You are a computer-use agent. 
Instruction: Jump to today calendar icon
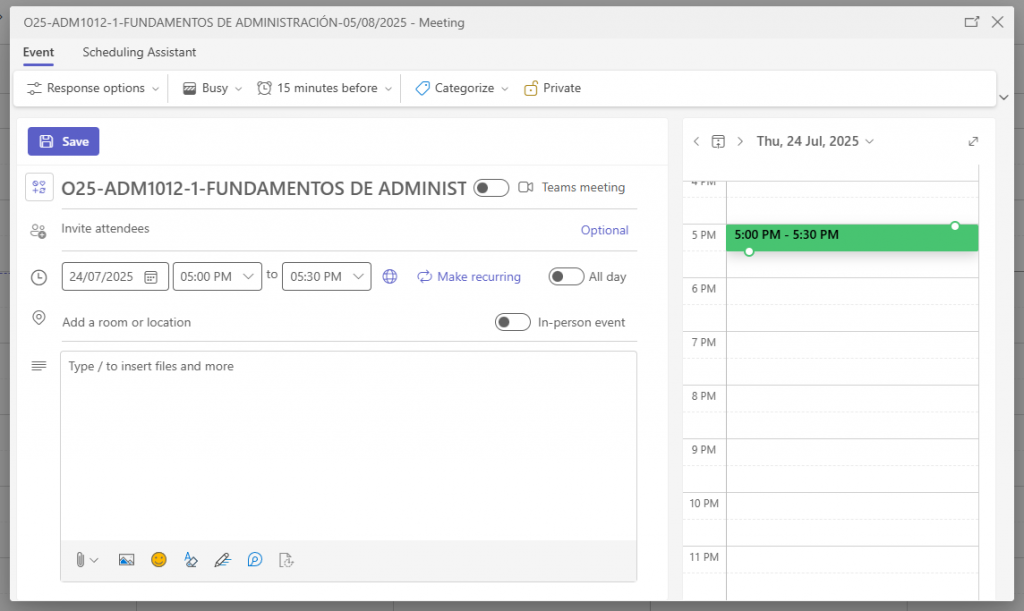[718, 142]
